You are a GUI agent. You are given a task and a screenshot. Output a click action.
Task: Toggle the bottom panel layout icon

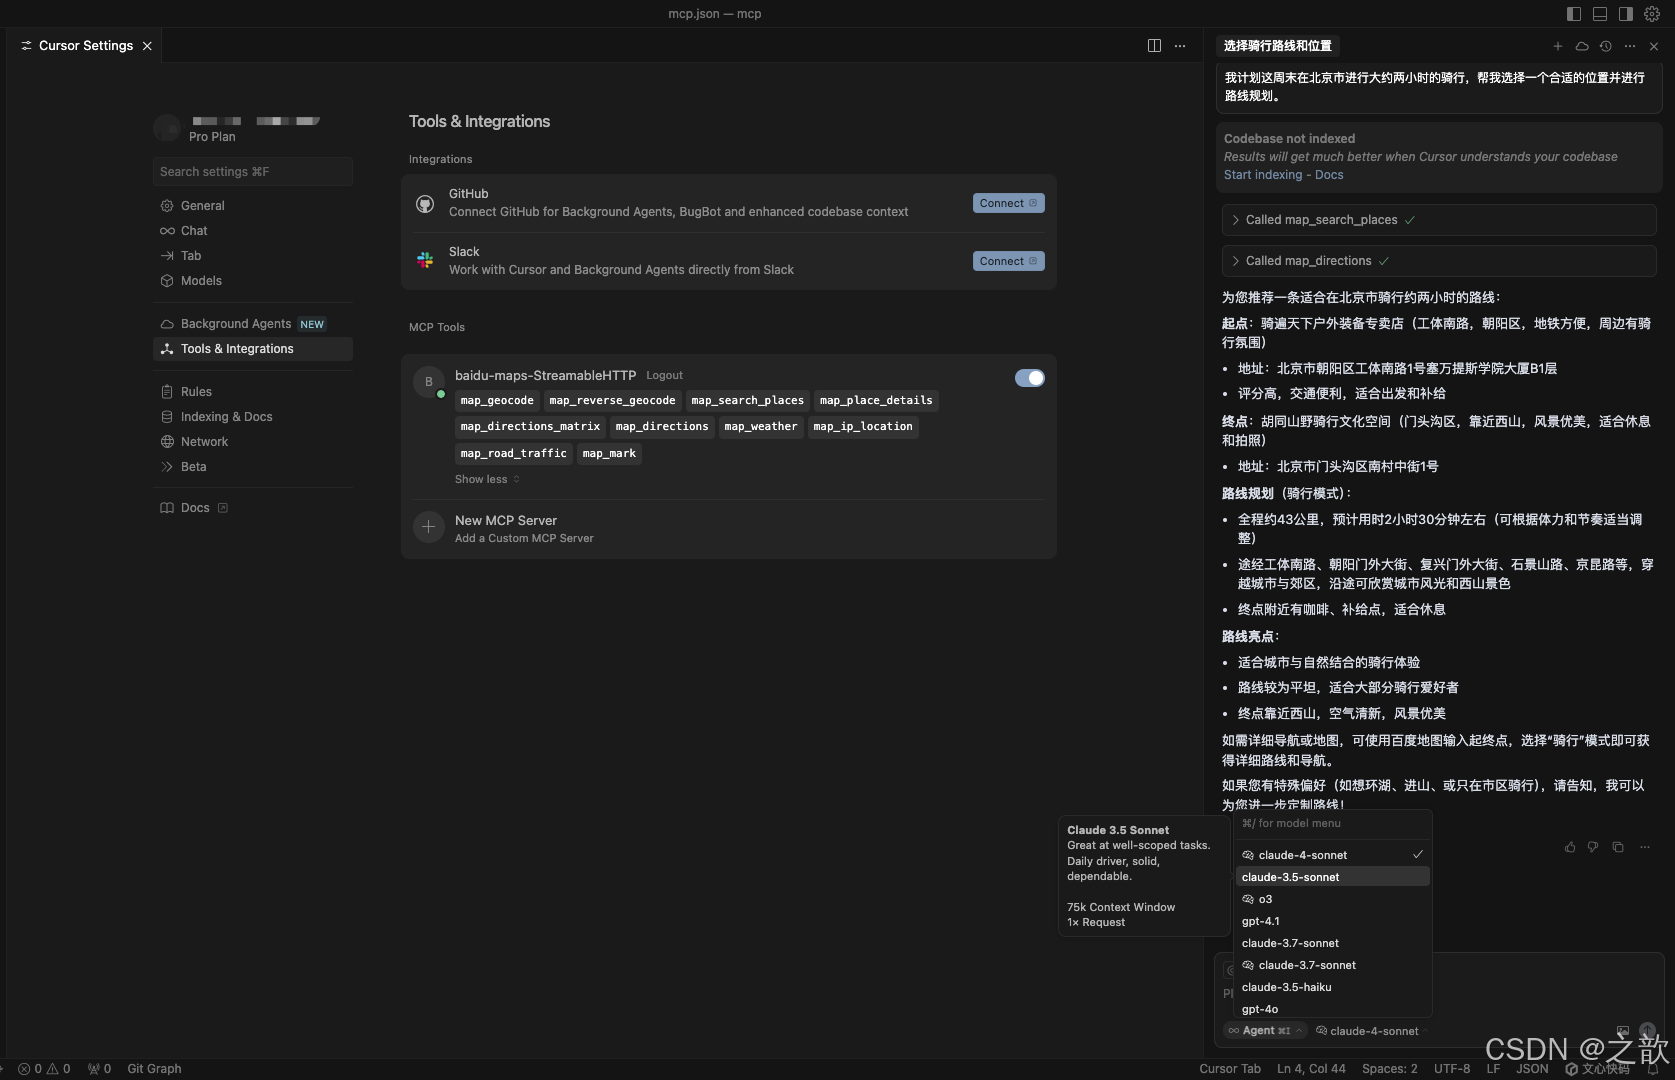coord(1600,14)
